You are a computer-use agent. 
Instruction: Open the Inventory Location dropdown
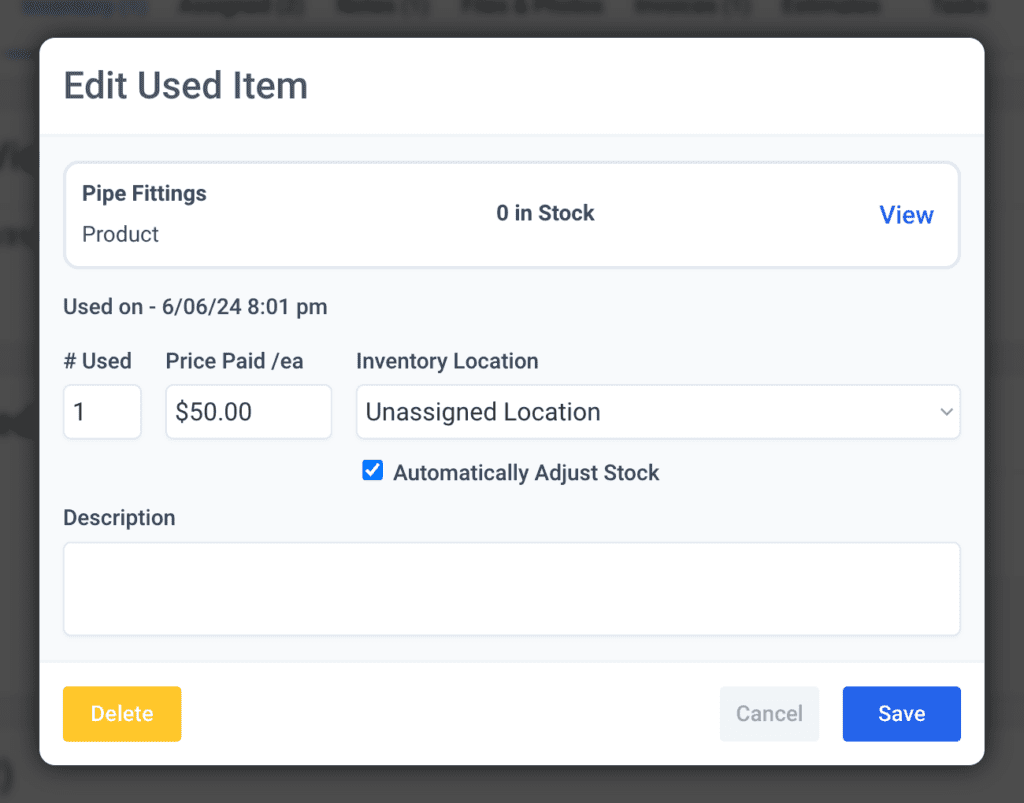(x=657, y=412)
